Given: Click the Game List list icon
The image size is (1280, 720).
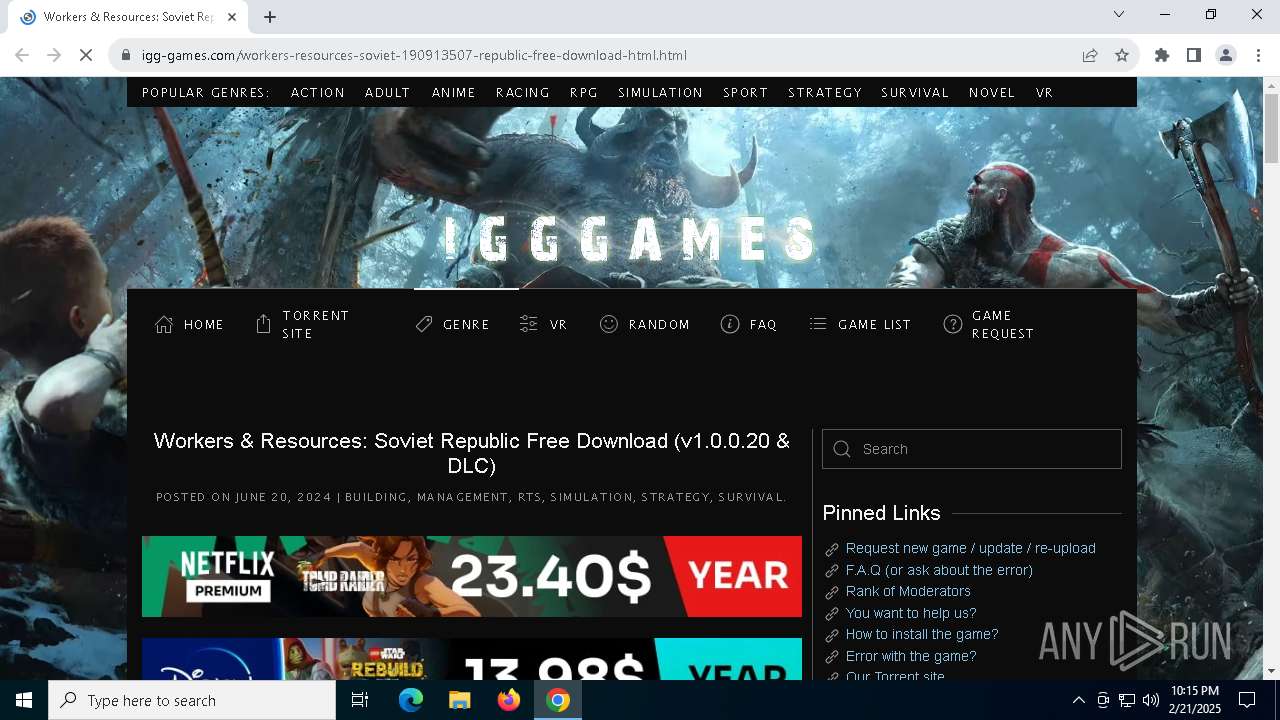Looking at the screenshot, I should 818,324.
